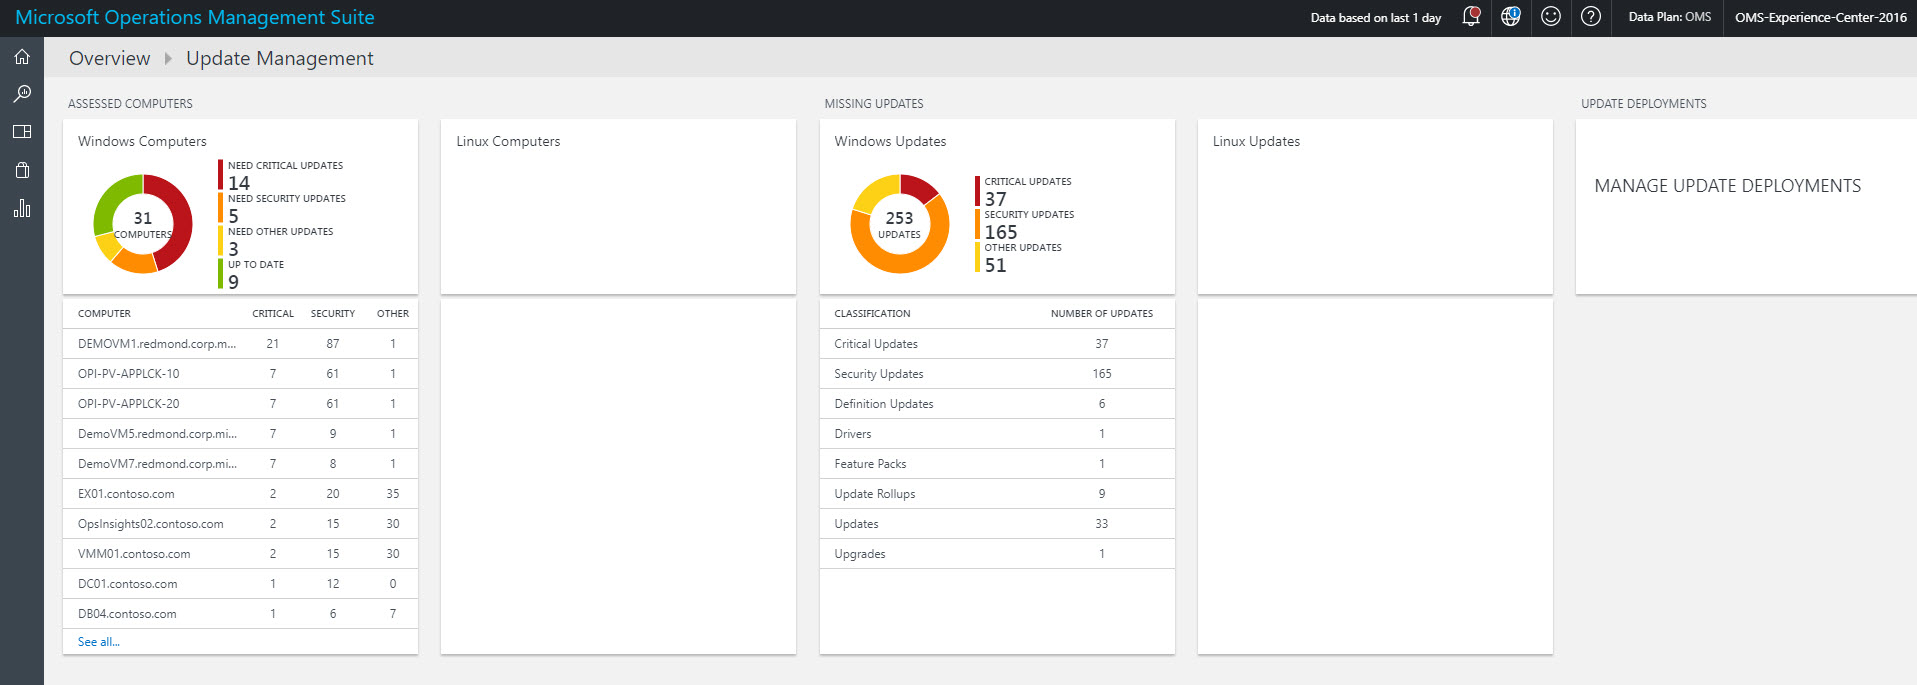Open DemoVM7.redmond.corp.mi... row

240,464
